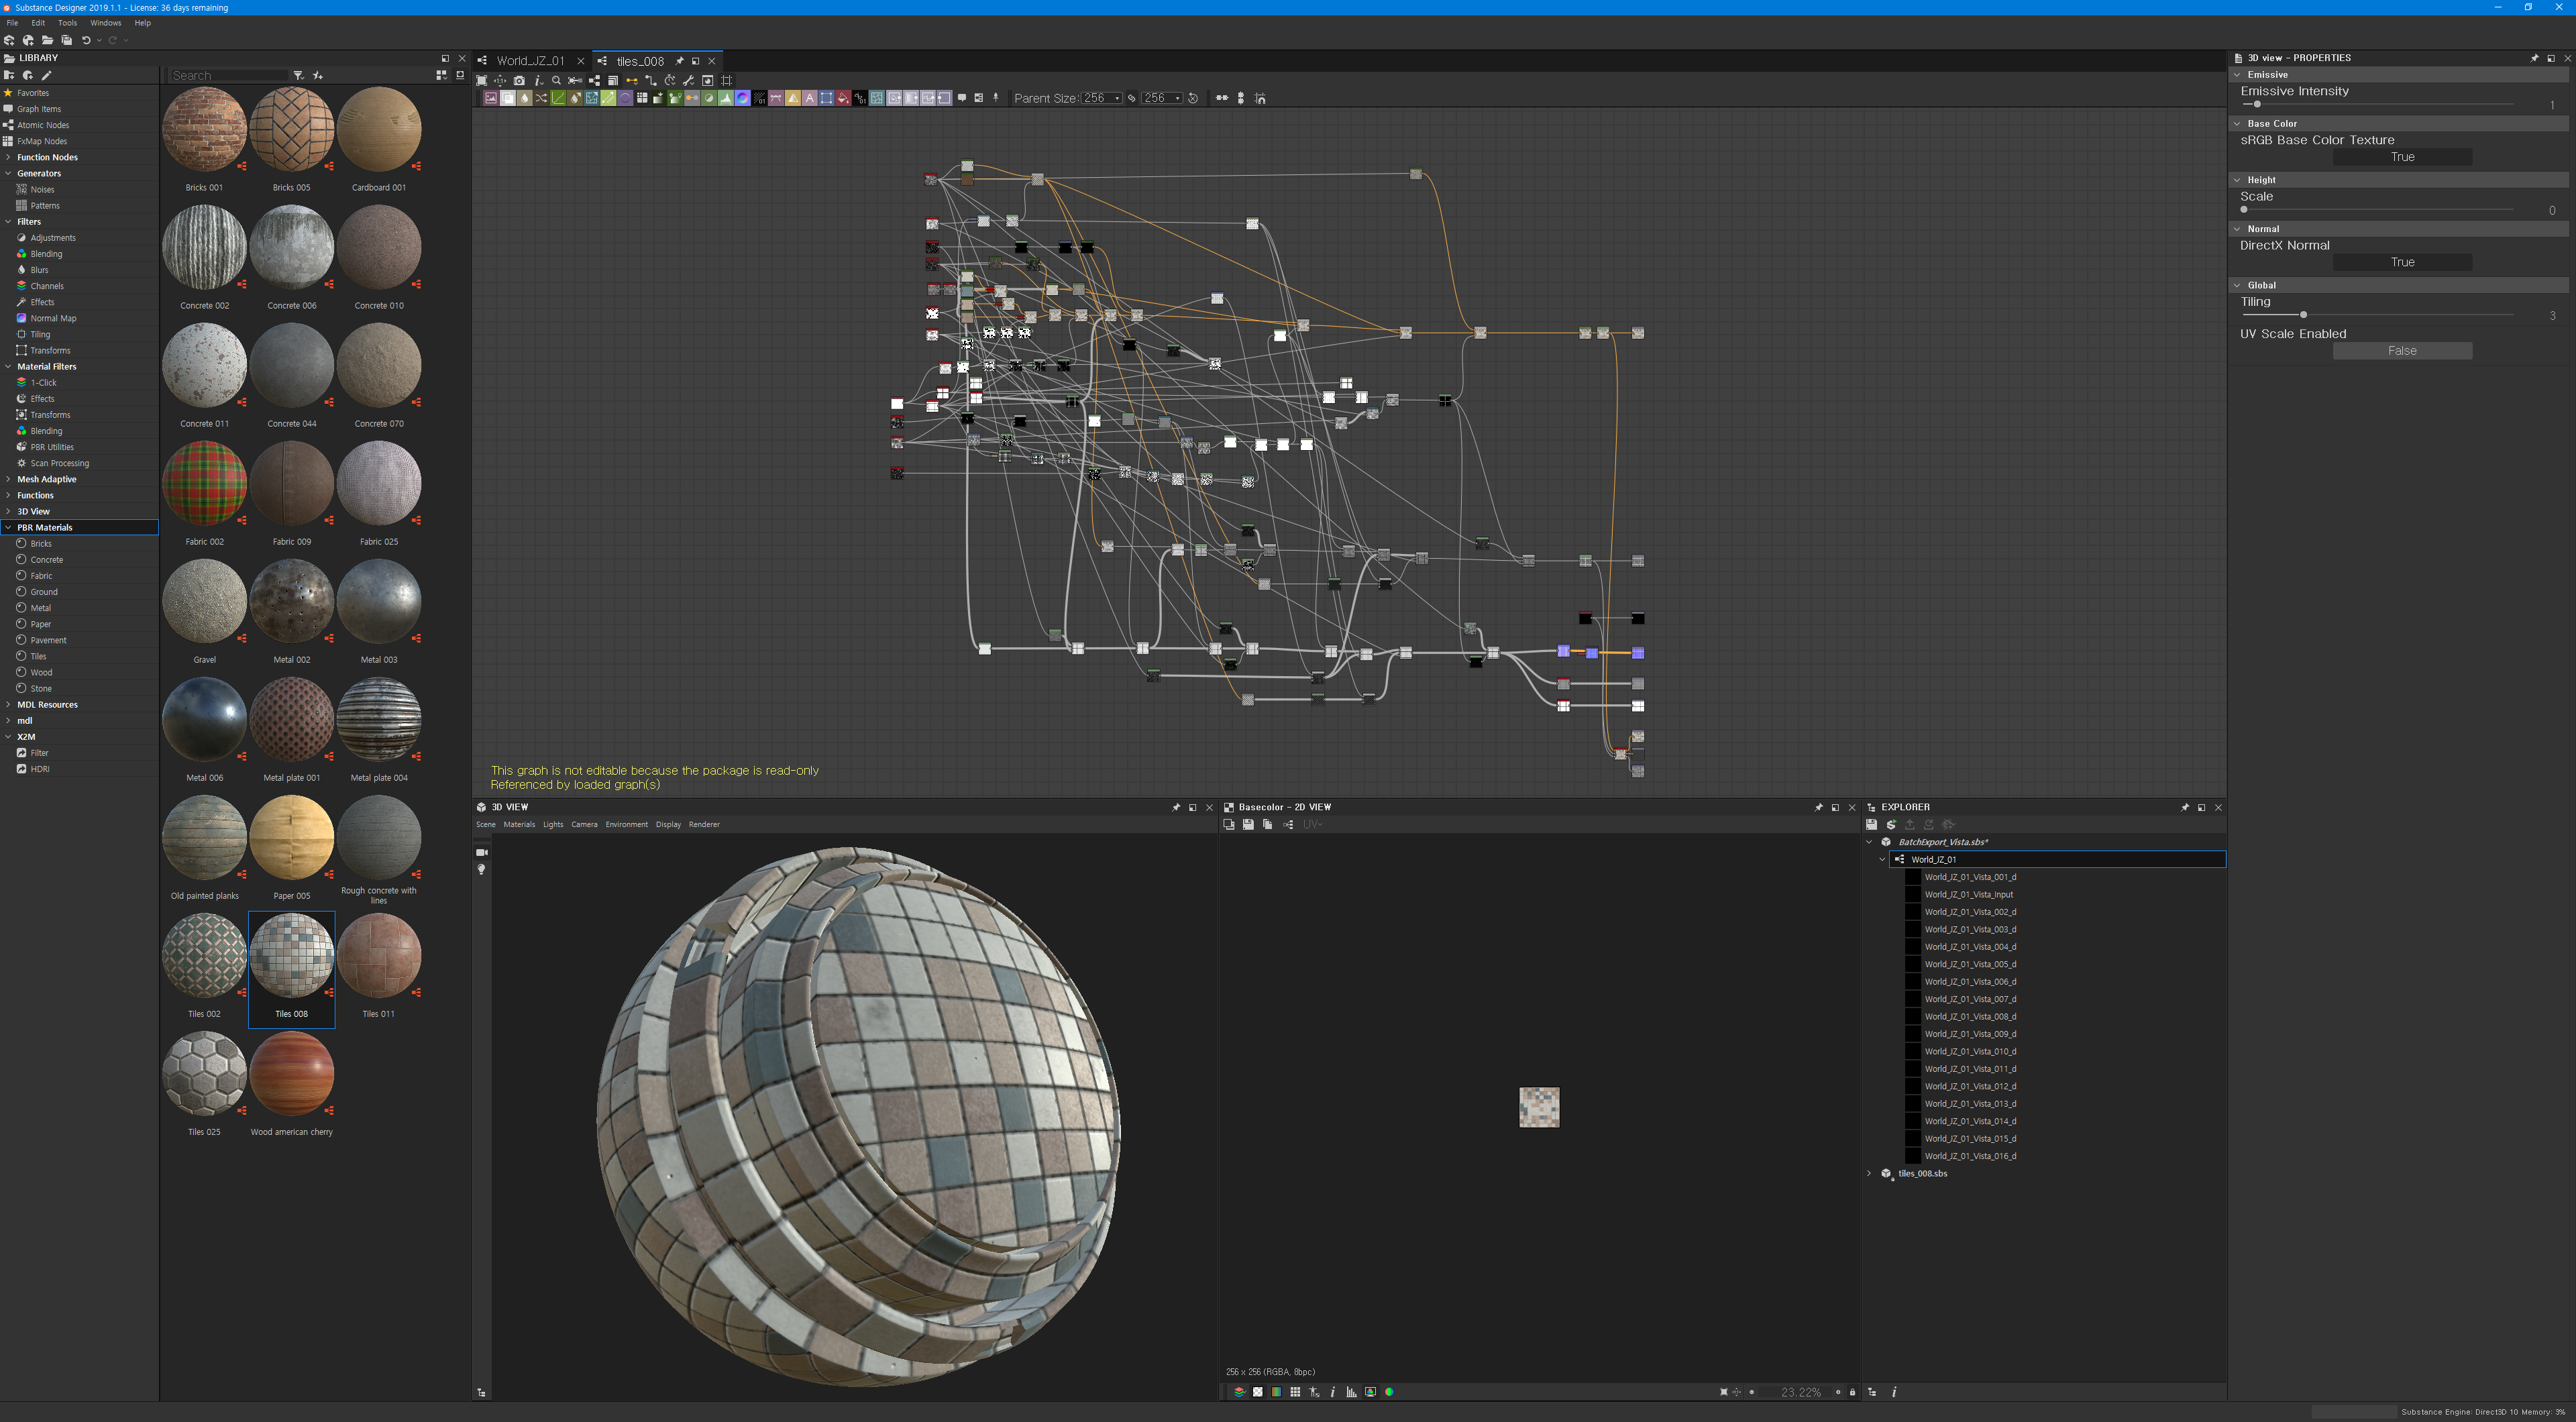Open the Tools menu
The image size is (2576, 1422).
tap(67, 23)
